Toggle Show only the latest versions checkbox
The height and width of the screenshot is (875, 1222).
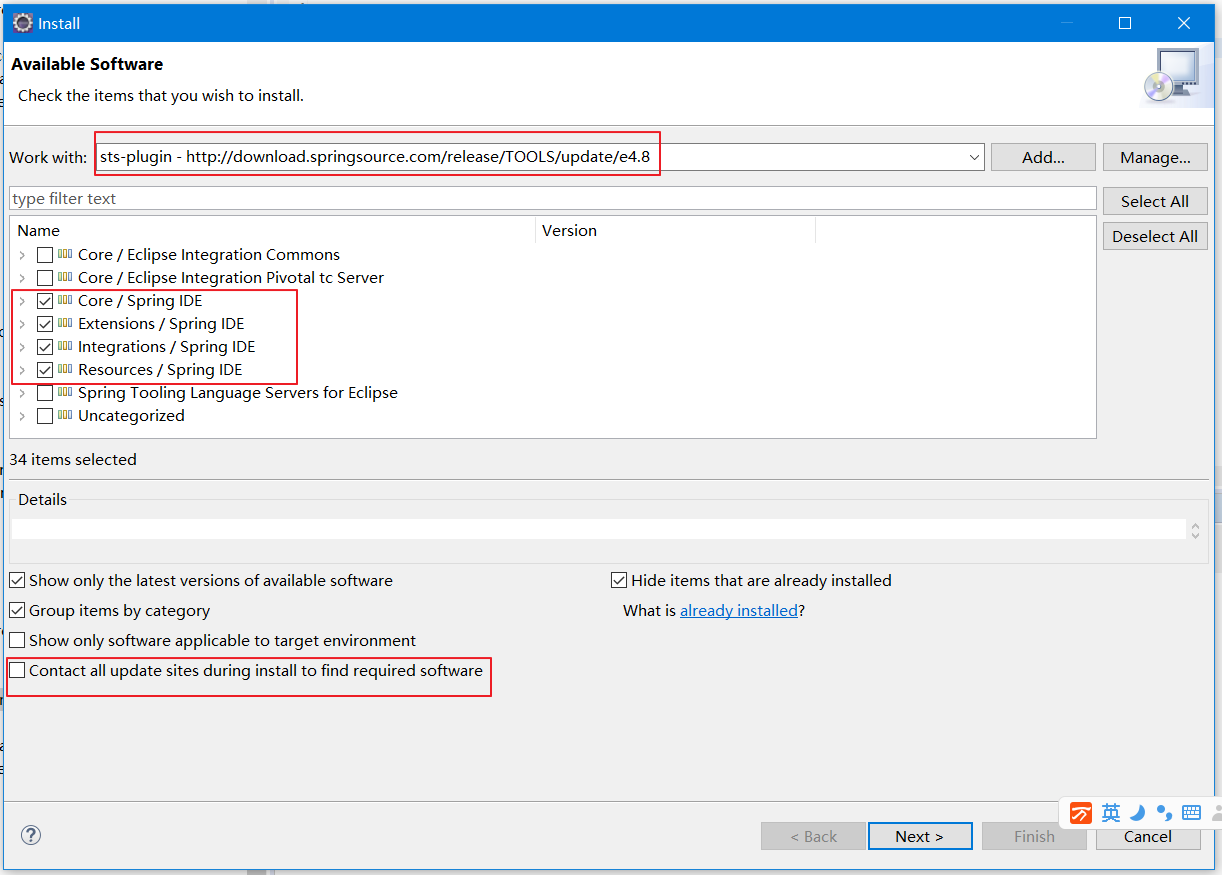point(17,580)
